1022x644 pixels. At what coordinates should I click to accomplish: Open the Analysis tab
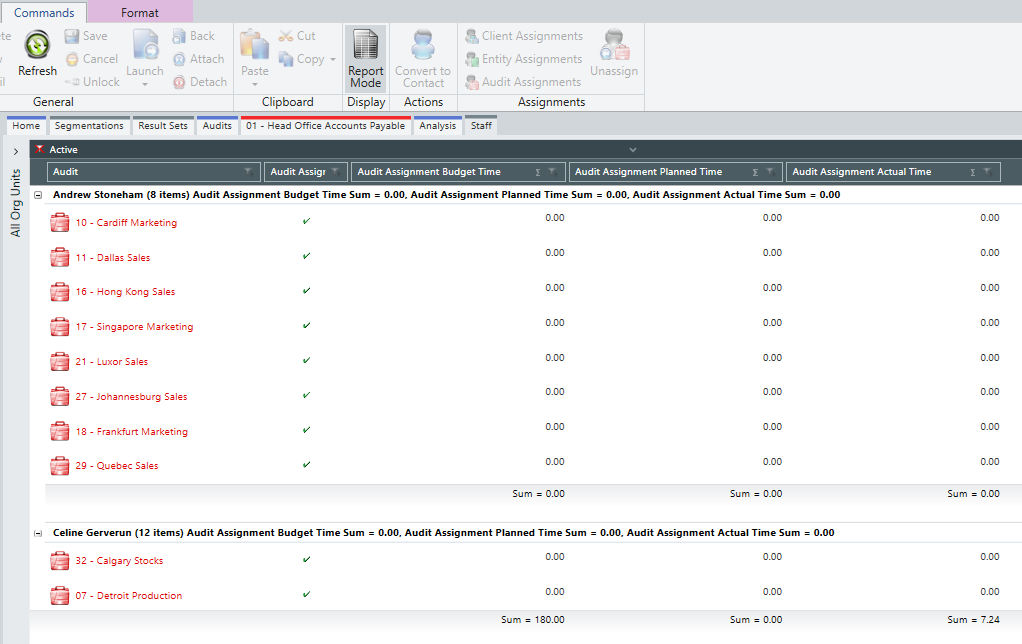pos(437,125)
